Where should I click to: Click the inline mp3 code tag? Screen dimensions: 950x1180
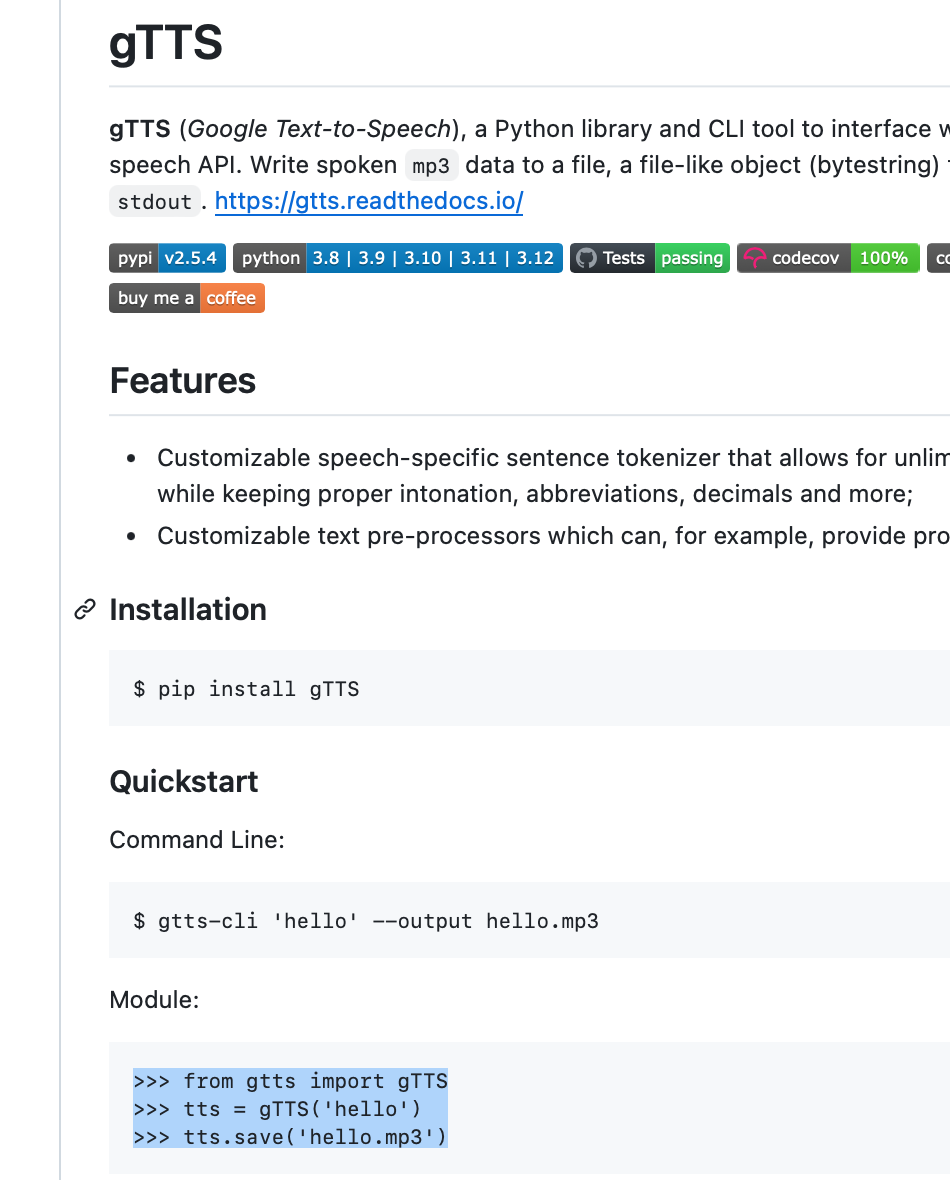[431, 166]
